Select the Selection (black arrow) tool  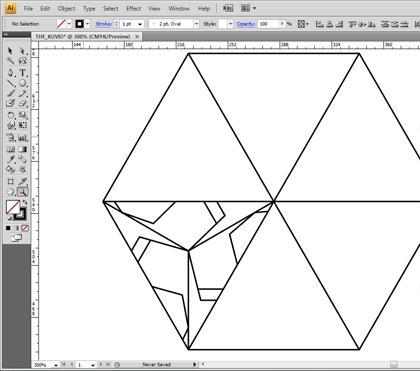pos(10,51)
